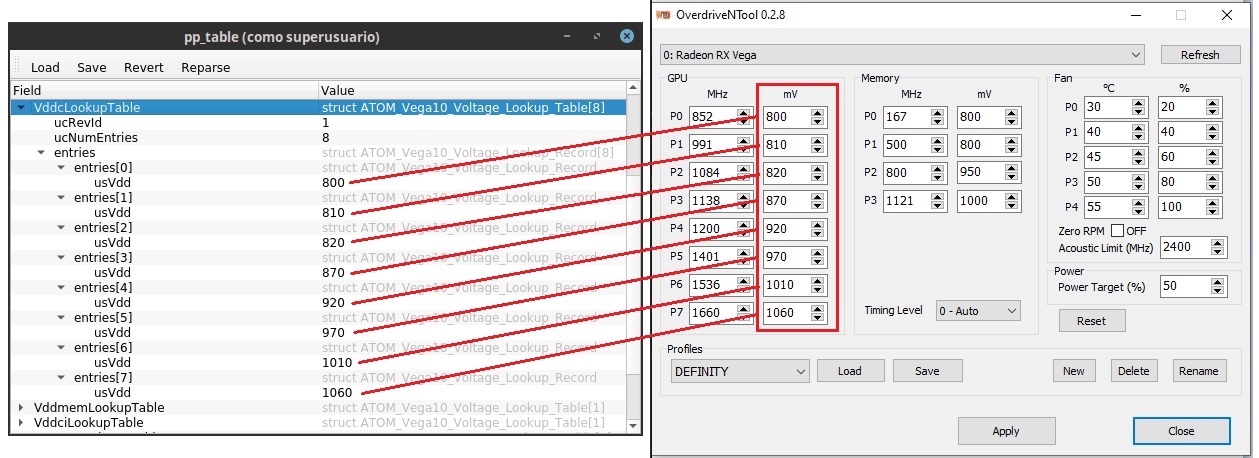Image resolution: width=1259 pixels, height=458 pixels.
Task: Click Load in pp_table toolbar
Action: [45, 68]
